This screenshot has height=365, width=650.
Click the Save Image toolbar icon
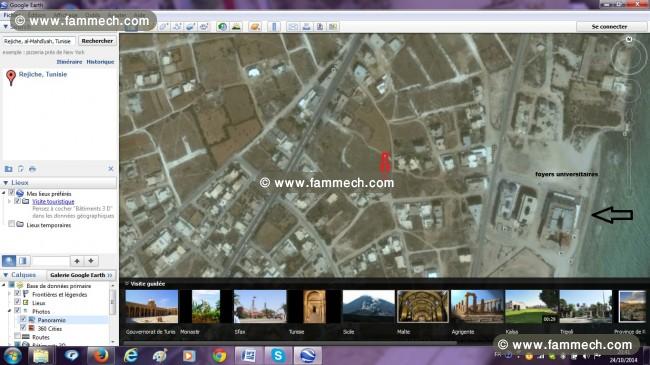tap(320, 27)
